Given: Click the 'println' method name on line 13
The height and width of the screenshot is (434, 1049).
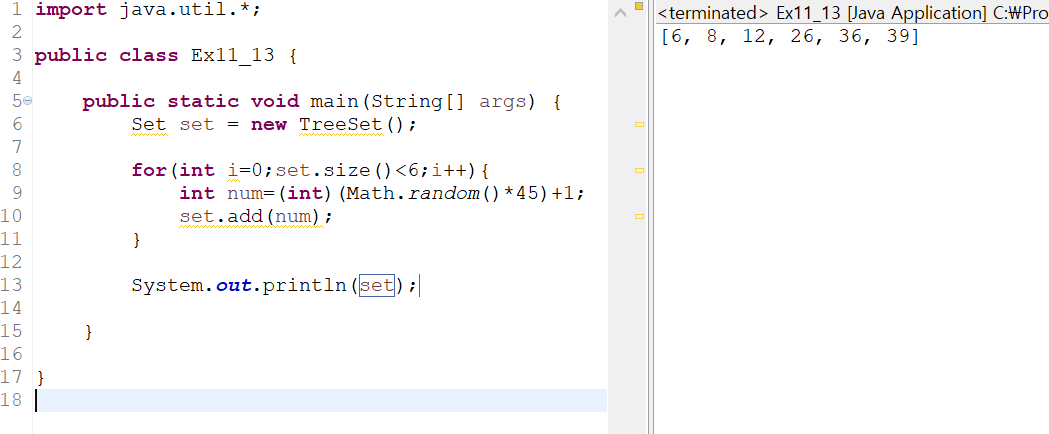Looking at the screenshot, I should (304, 286).
